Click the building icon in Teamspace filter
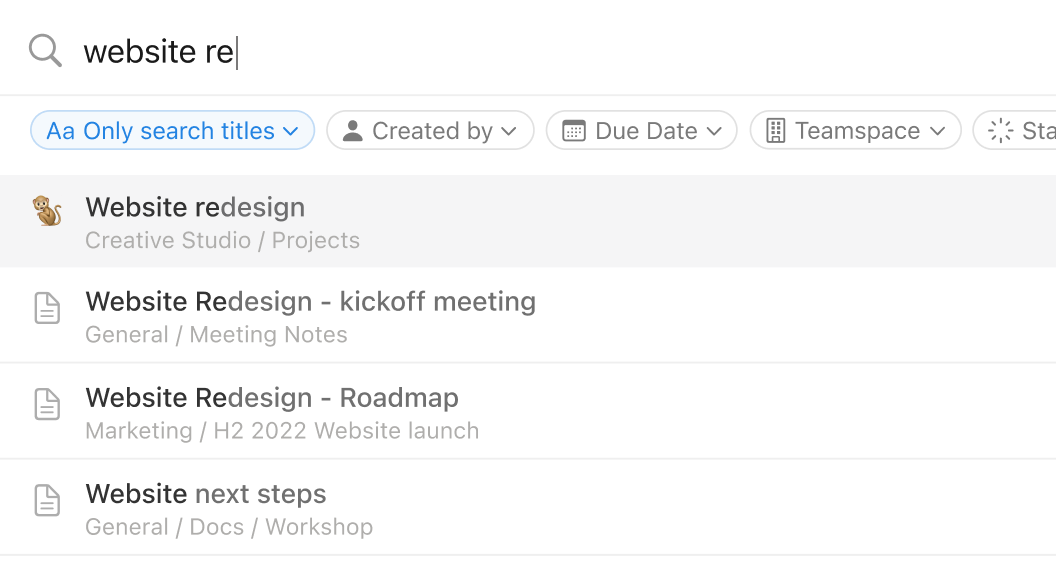The width and height of the screenshot is (1056, 584). 776,131
